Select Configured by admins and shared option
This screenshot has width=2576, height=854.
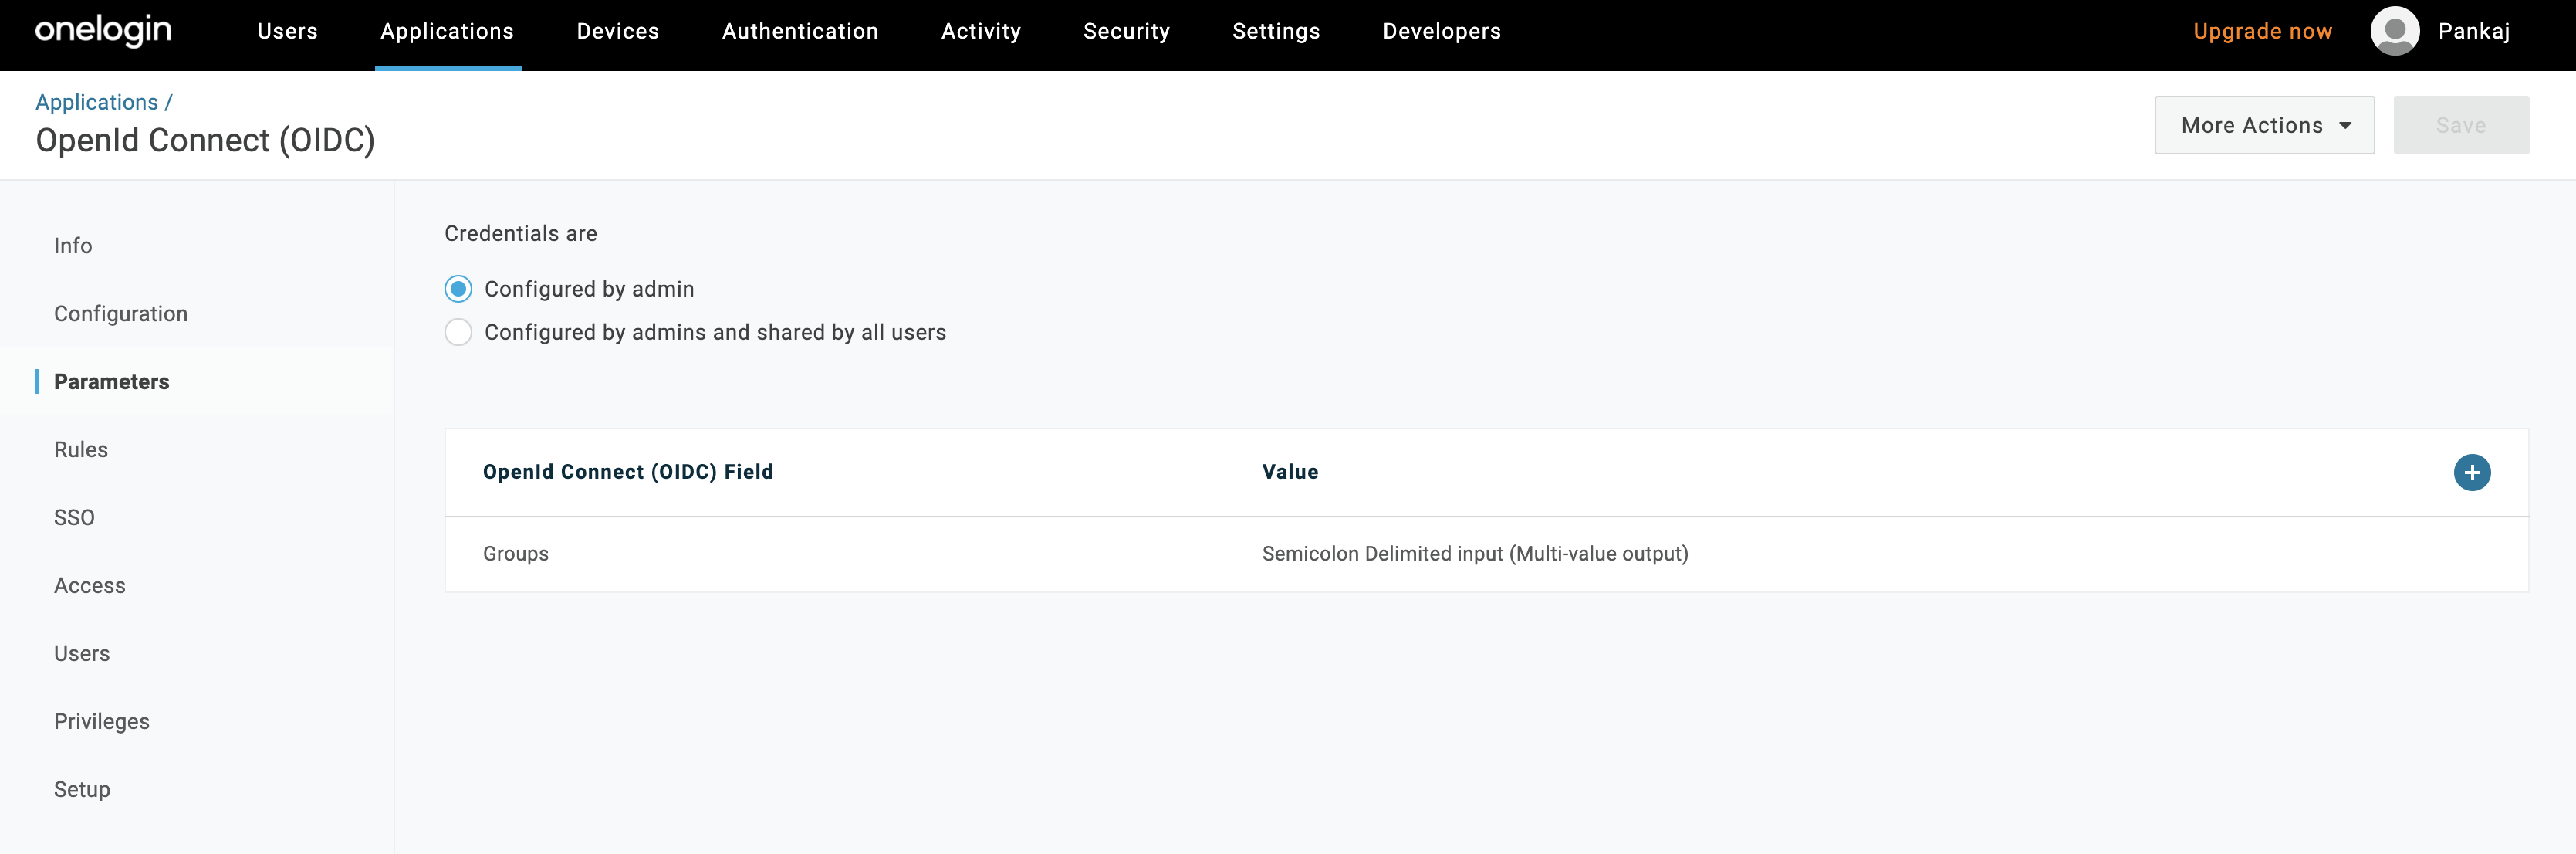click(x=458, y=332)
